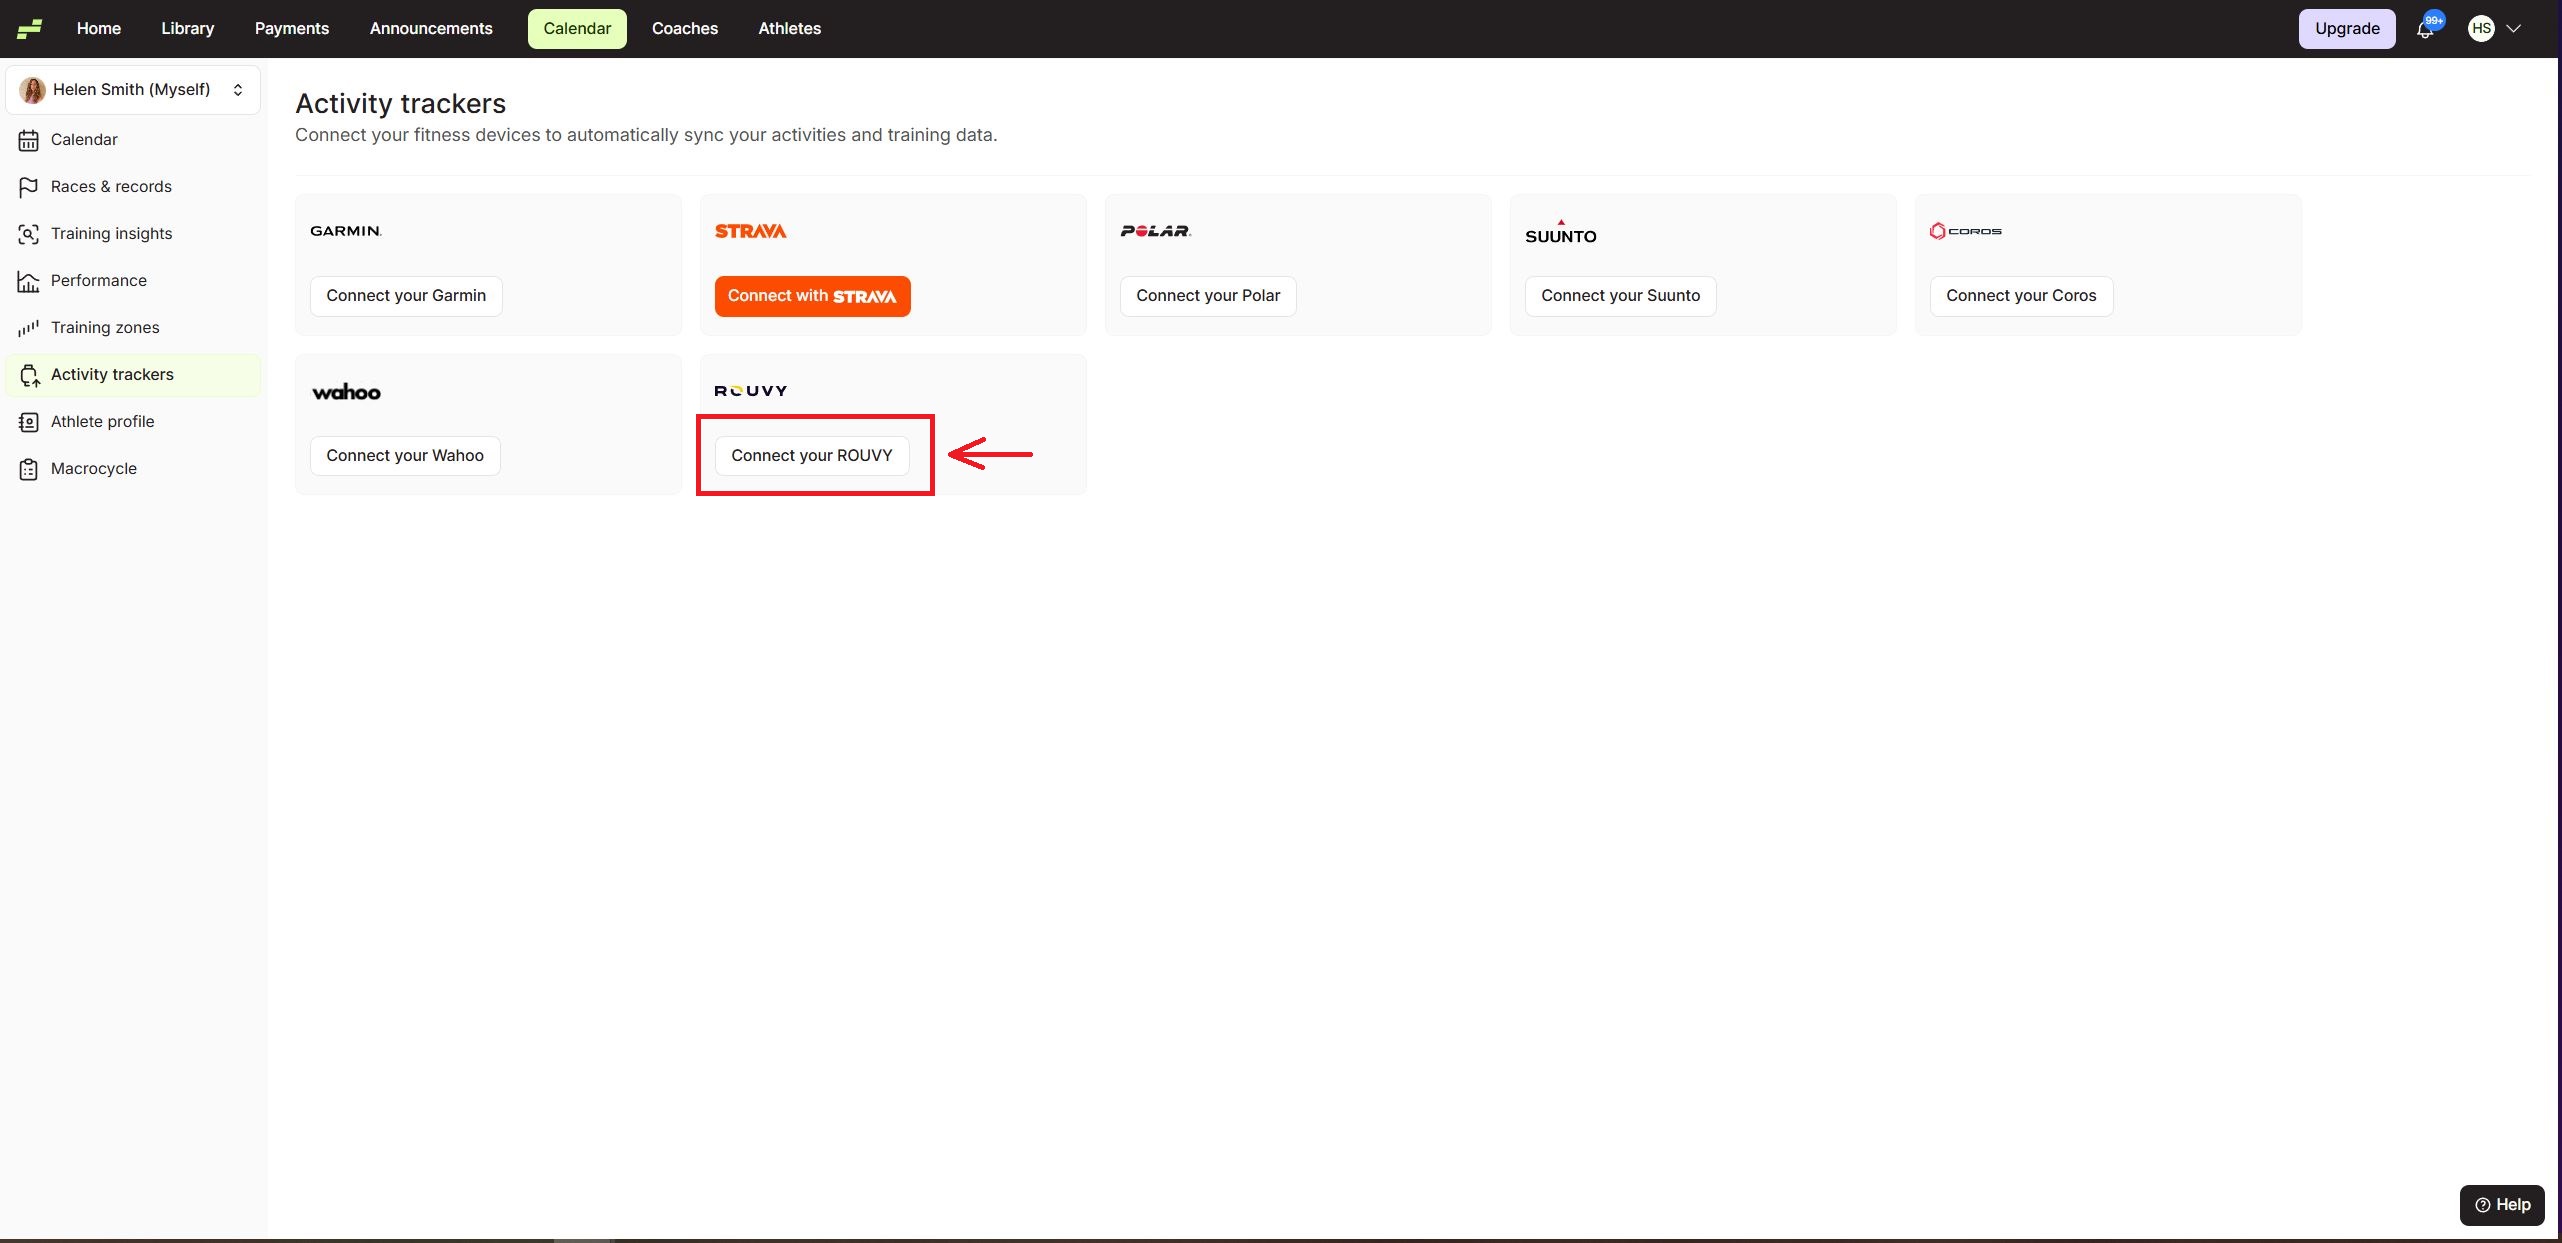Open the Macrocycle clipboard icon
The height and width of the screenshot is (1243, 2562).
coord(28,469)
